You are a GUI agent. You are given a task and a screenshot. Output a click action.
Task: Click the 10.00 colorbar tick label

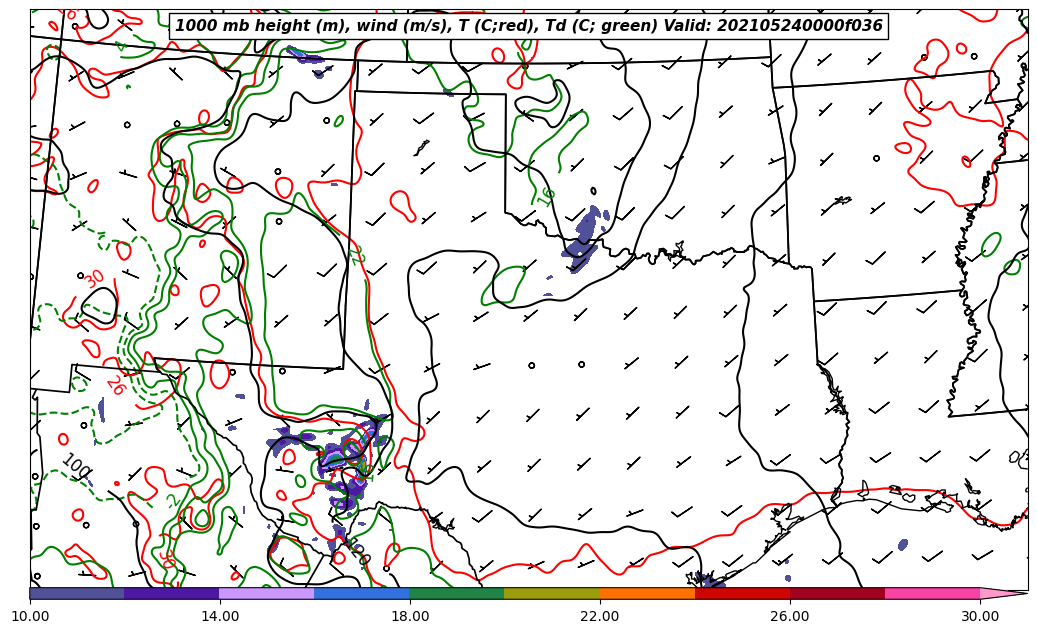(x=30, y=617)
